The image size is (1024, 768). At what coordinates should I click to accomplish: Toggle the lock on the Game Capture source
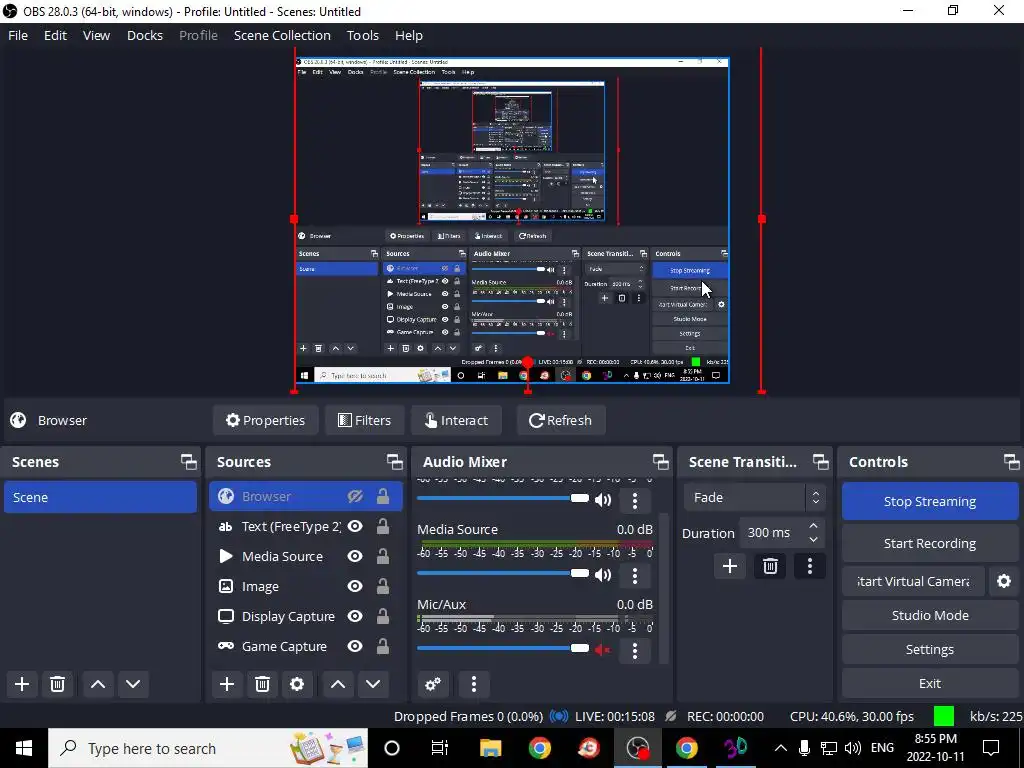[383, 647]
